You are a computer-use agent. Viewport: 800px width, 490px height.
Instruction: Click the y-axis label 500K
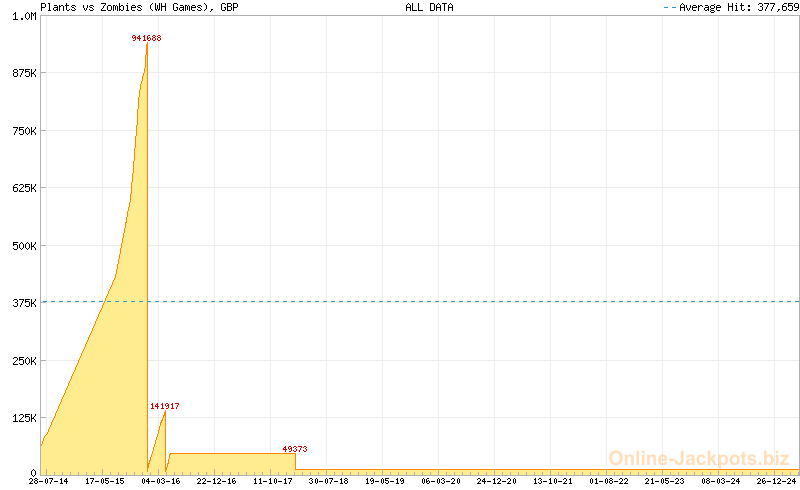click(24, 246)
